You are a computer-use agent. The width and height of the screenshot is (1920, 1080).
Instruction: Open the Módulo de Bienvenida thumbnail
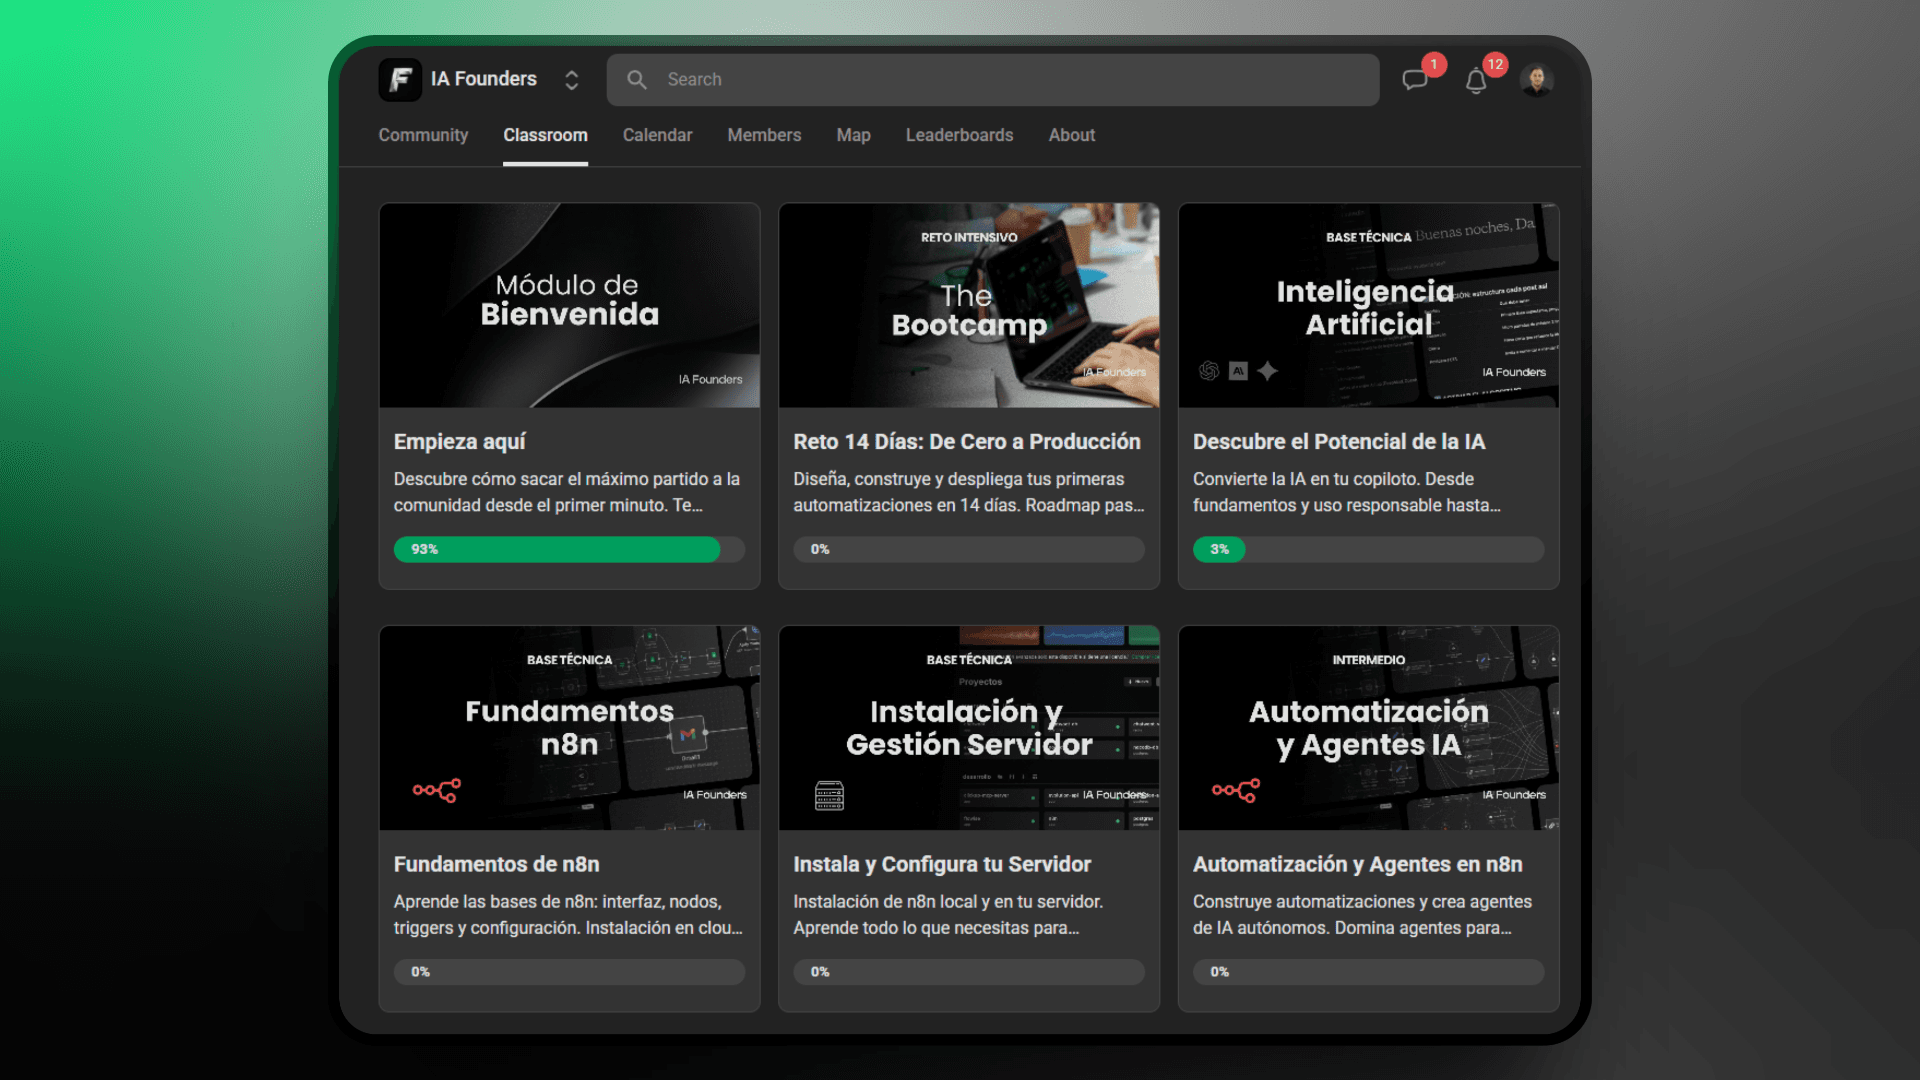569,305
